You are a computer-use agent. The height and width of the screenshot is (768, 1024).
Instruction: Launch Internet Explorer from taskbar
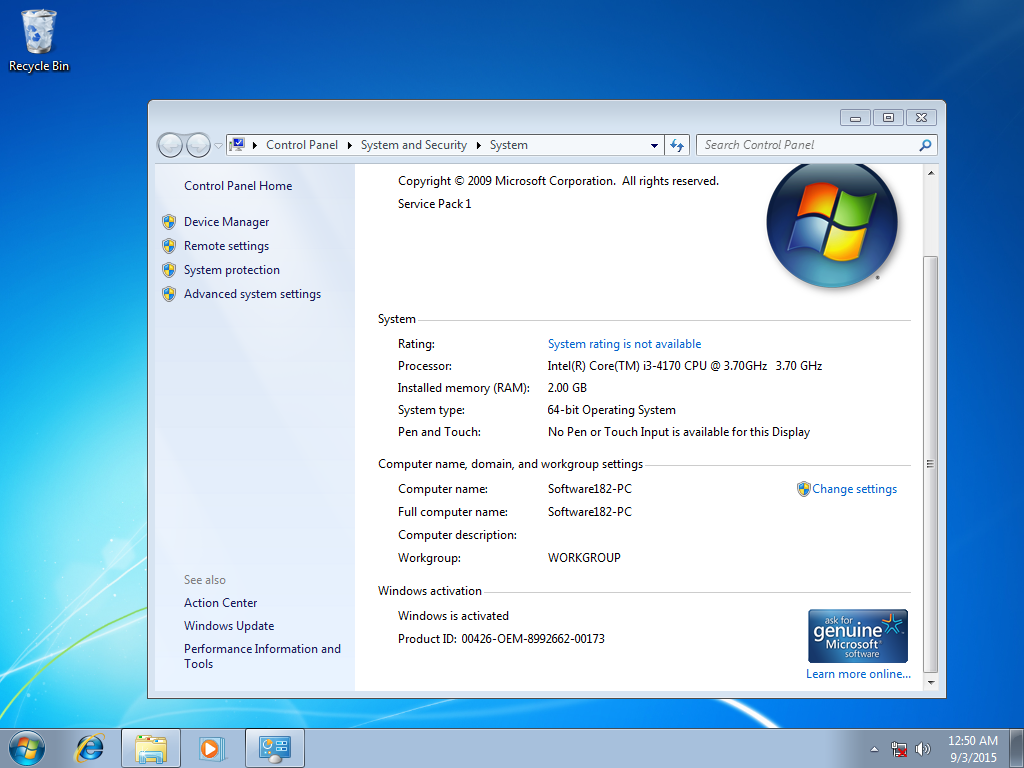point(89,748)
